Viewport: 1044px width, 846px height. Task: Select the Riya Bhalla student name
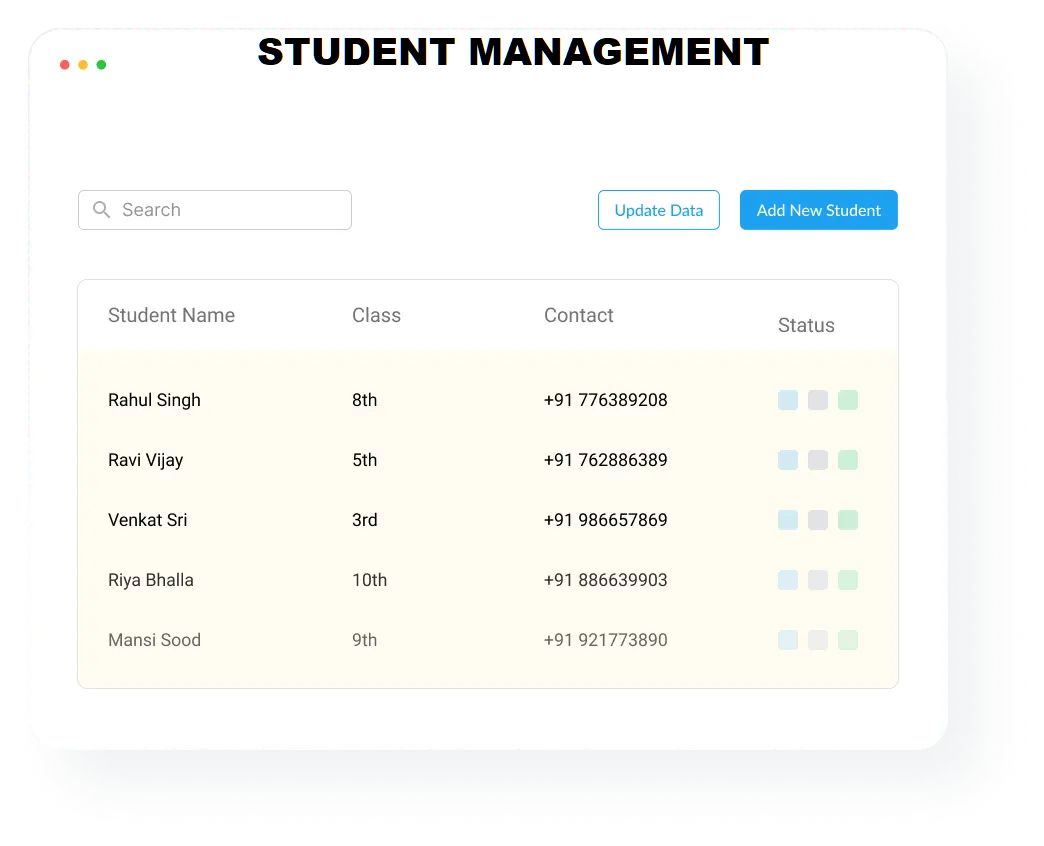pyautogui.click(x=151, y=580)
